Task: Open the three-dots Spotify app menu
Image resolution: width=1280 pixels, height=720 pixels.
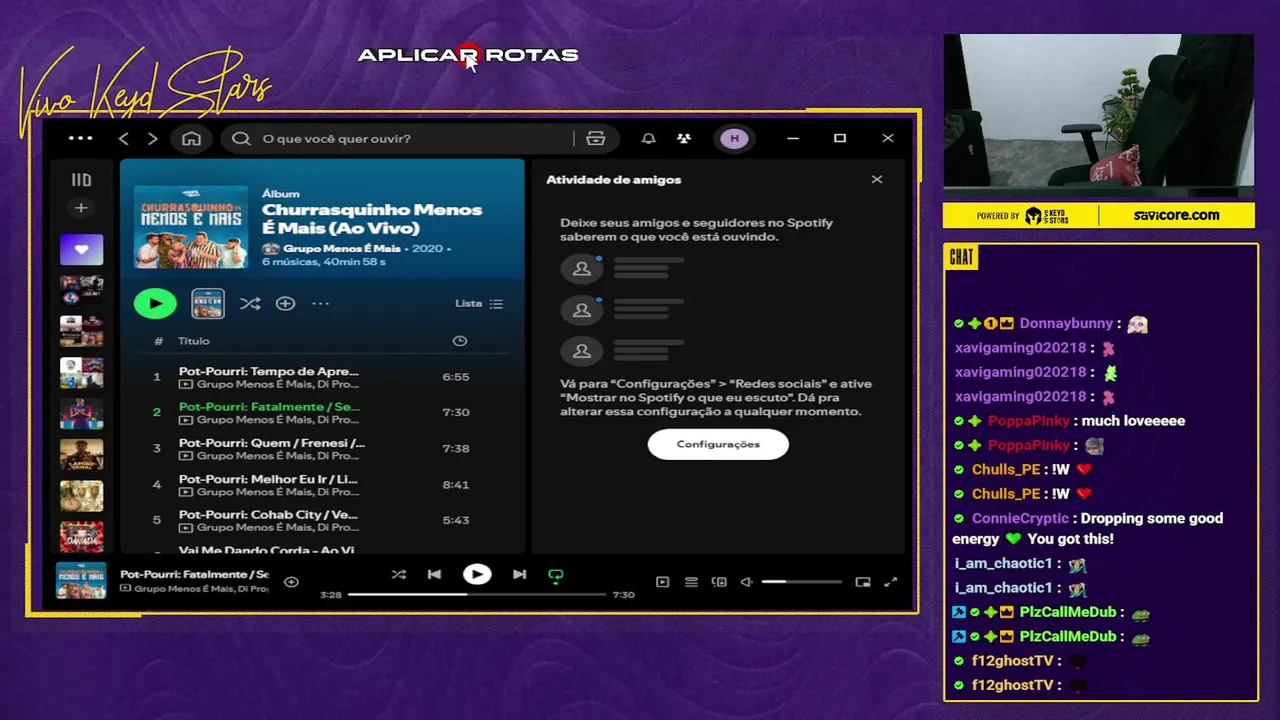Action: 80,138
